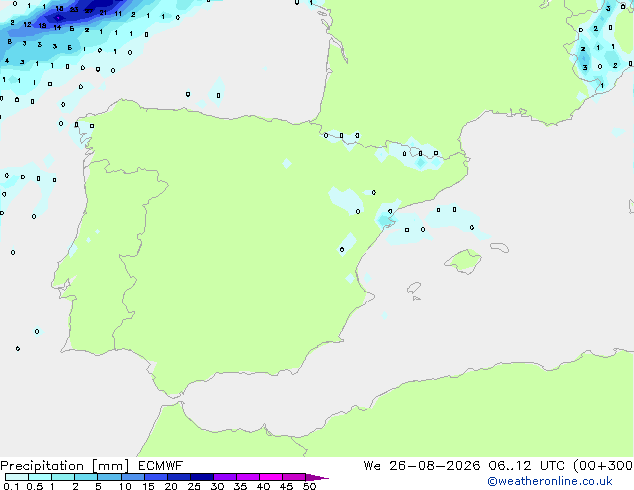
Task: Click the "23" precipitation value on map
Action: coord(74,9)
